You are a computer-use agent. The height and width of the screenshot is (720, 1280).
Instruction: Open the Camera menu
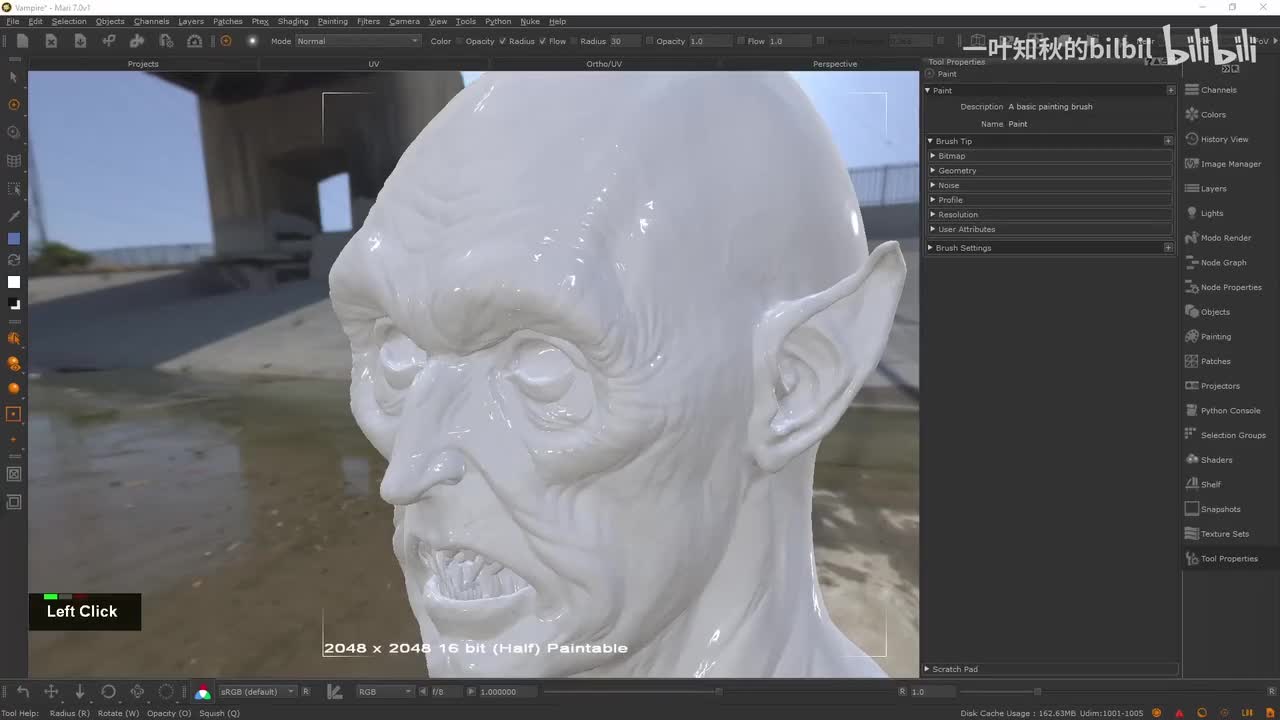(x=404, y=21)
